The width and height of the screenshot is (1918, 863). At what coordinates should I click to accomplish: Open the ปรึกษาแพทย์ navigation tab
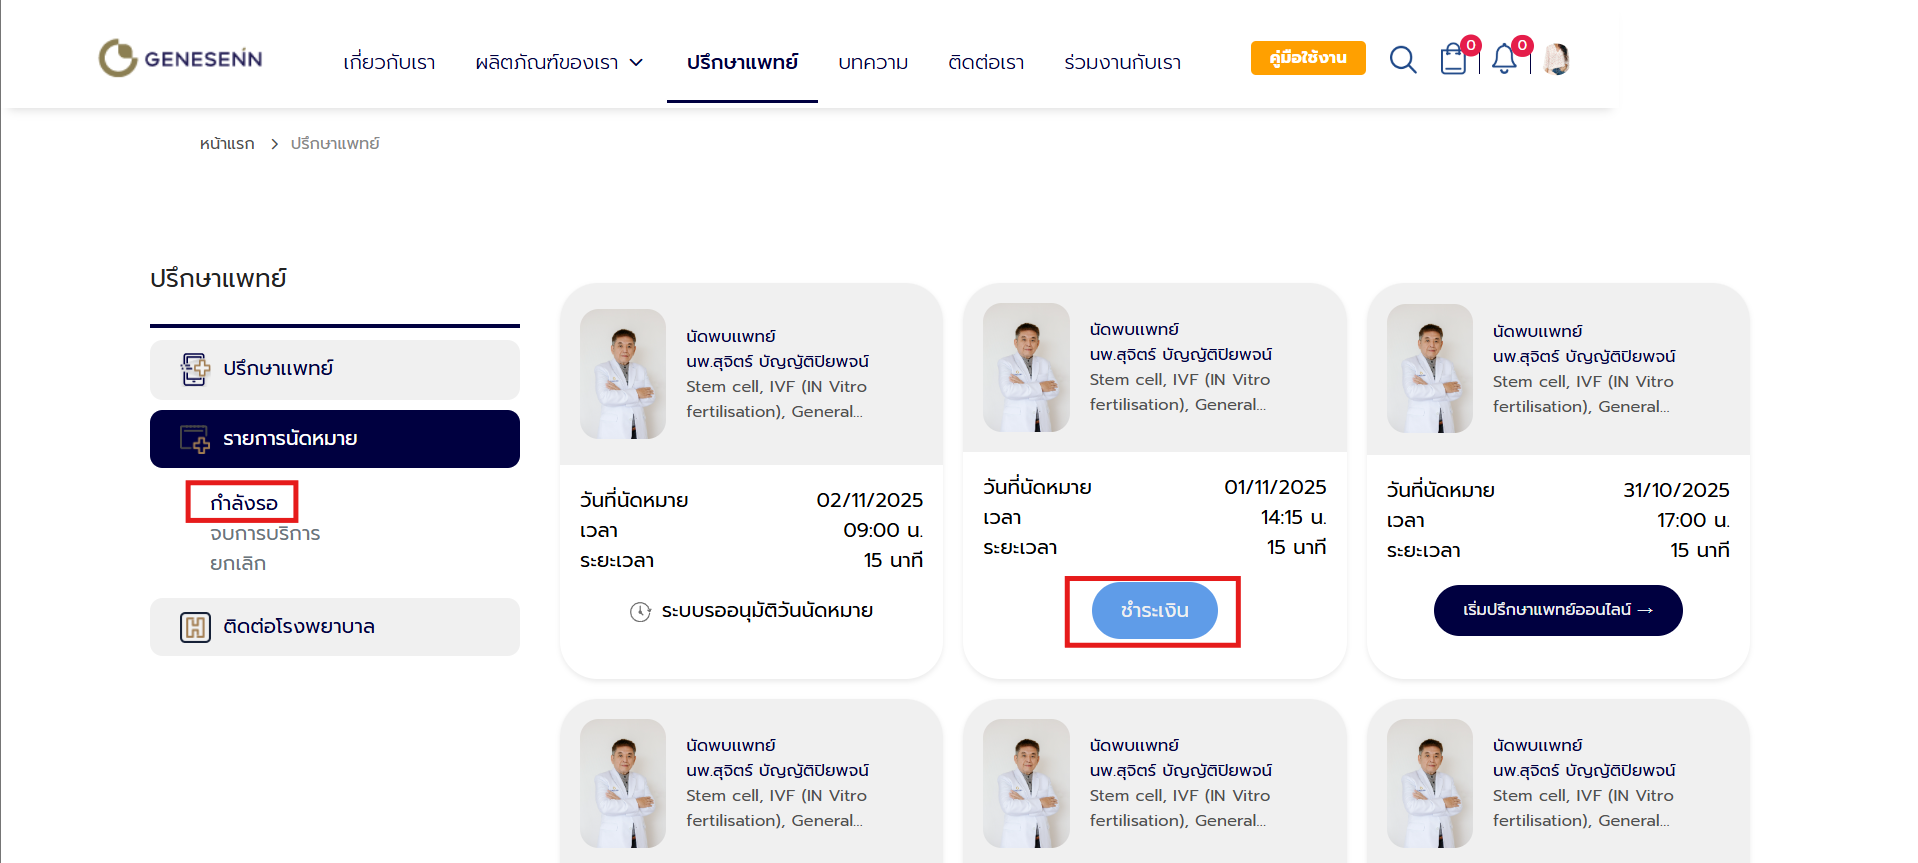tap(742, 62)
